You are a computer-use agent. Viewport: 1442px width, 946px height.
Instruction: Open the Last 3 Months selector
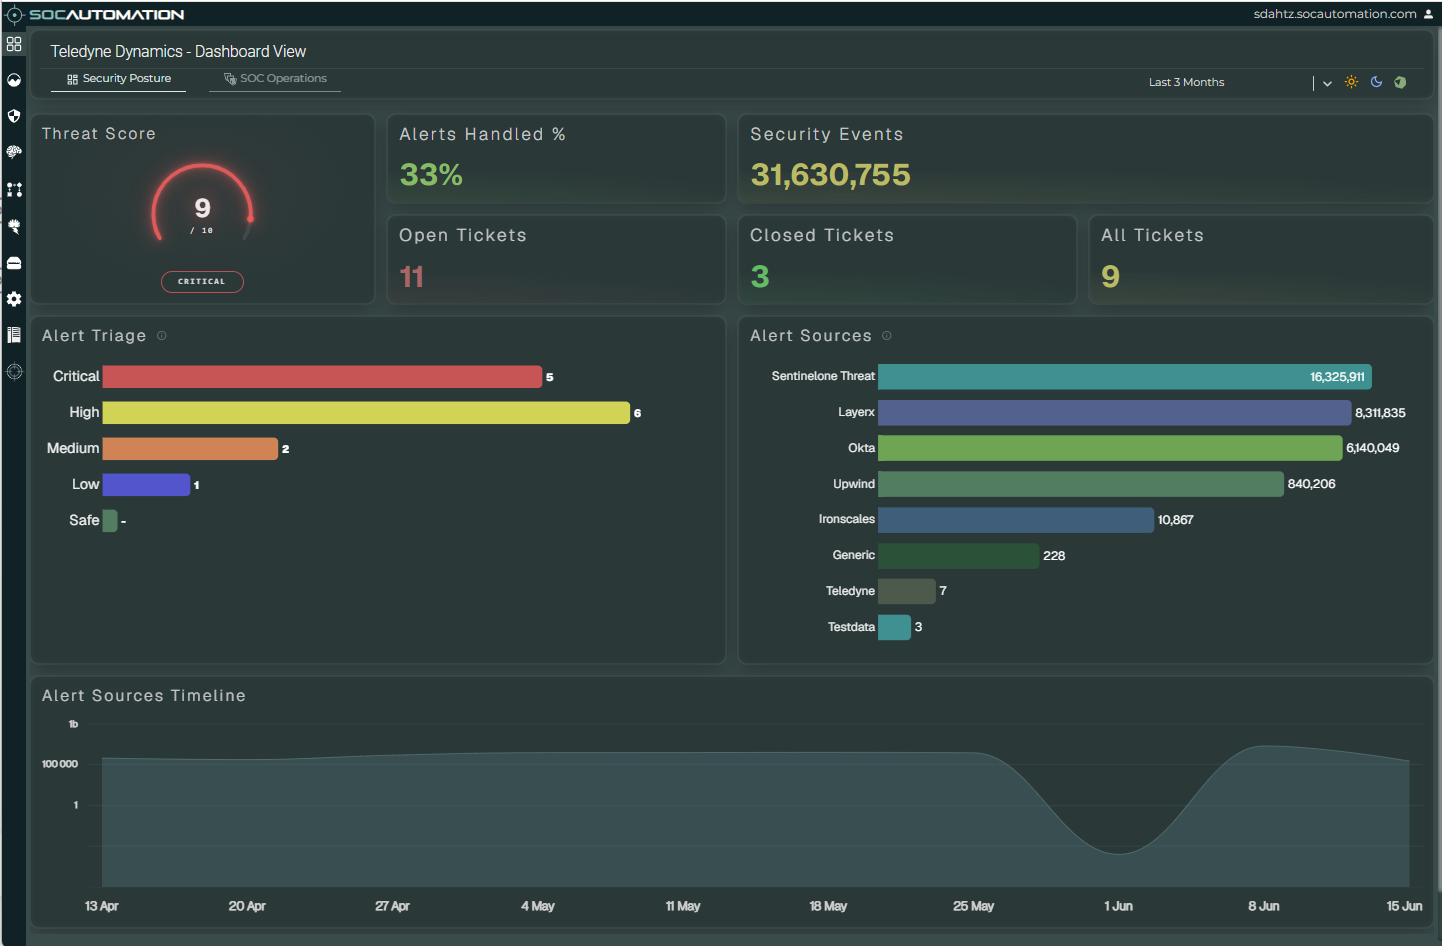[1186, 82]
